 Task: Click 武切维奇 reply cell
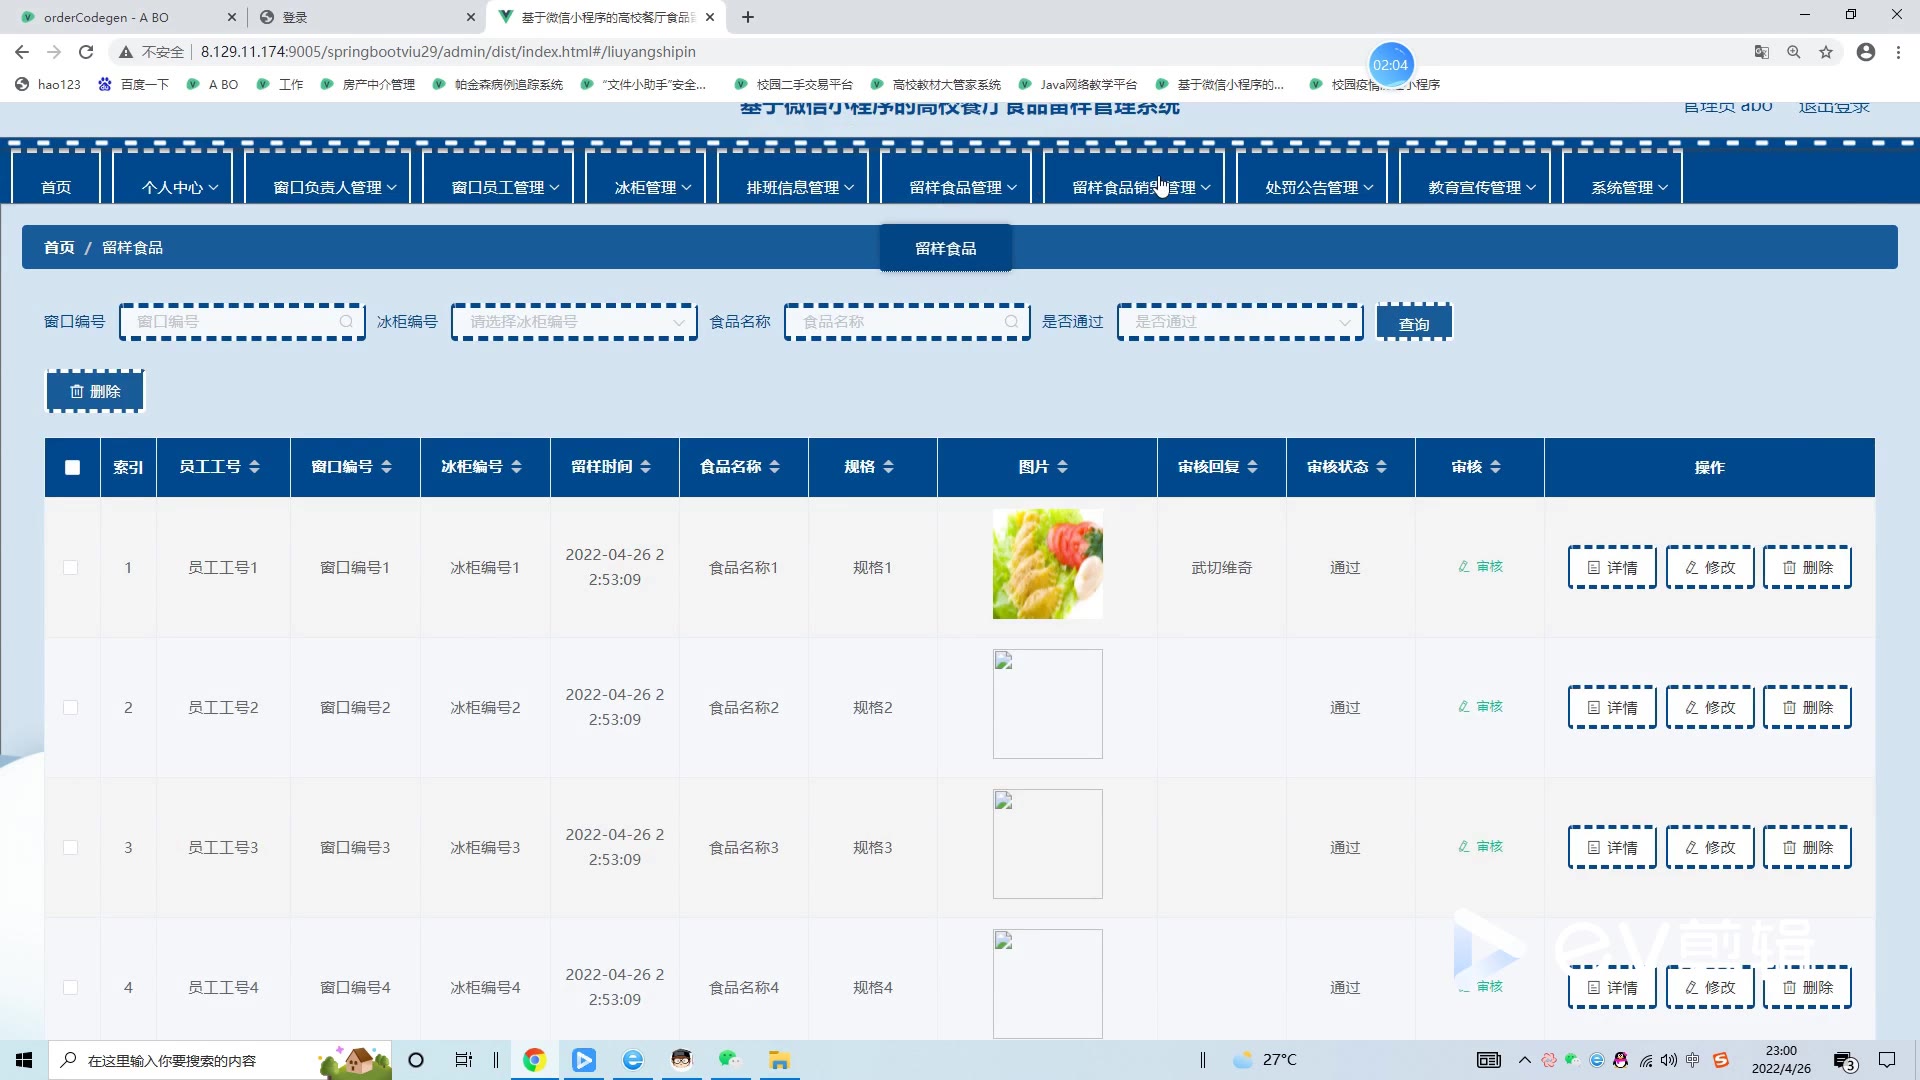[x=1221, y=567]
